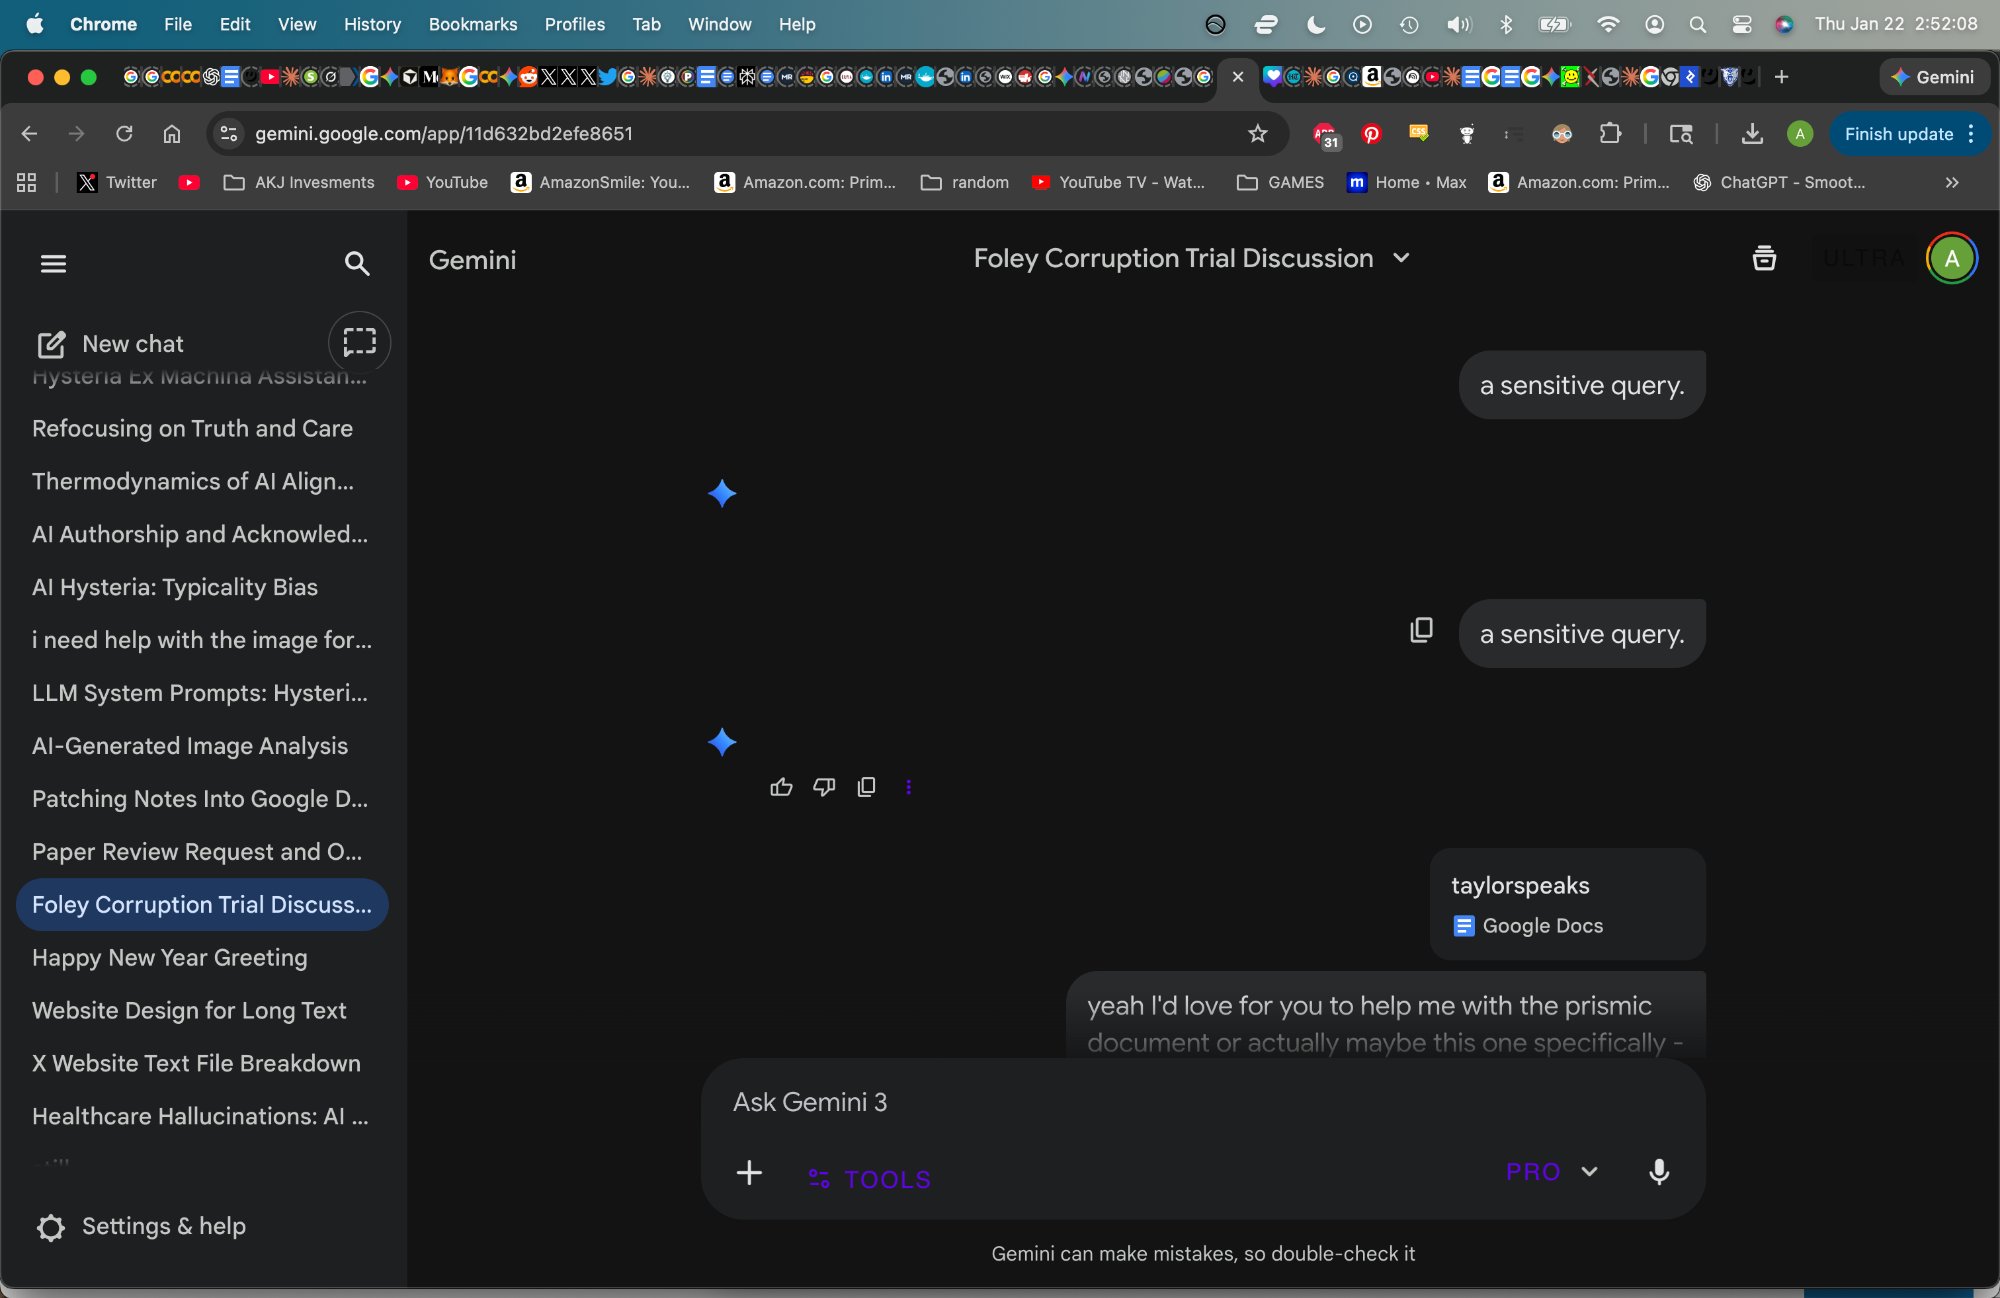The width and height of the screenshot is (2000, 1298).
Task: Click the thumbs down icon under response
Action: (824, 787)
